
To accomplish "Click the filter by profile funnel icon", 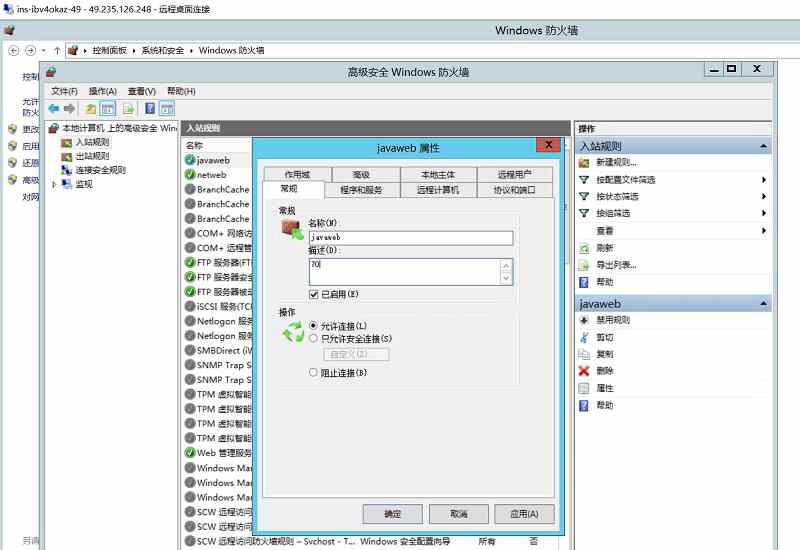I will (584, 180).
